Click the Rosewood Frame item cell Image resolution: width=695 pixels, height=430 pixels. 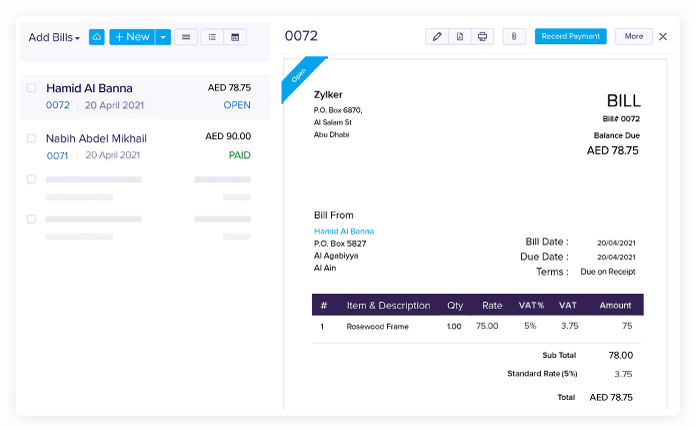378,326
